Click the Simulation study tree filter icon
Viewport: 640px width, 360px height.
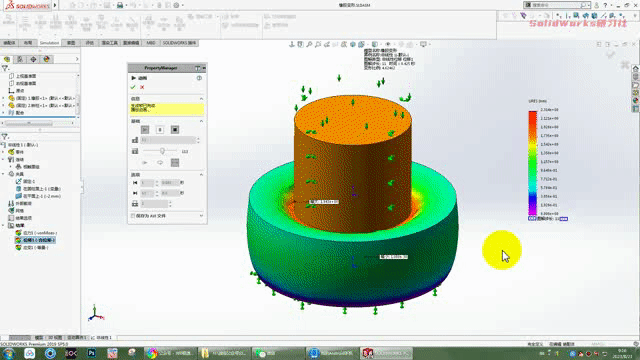[x=5, y=136]
